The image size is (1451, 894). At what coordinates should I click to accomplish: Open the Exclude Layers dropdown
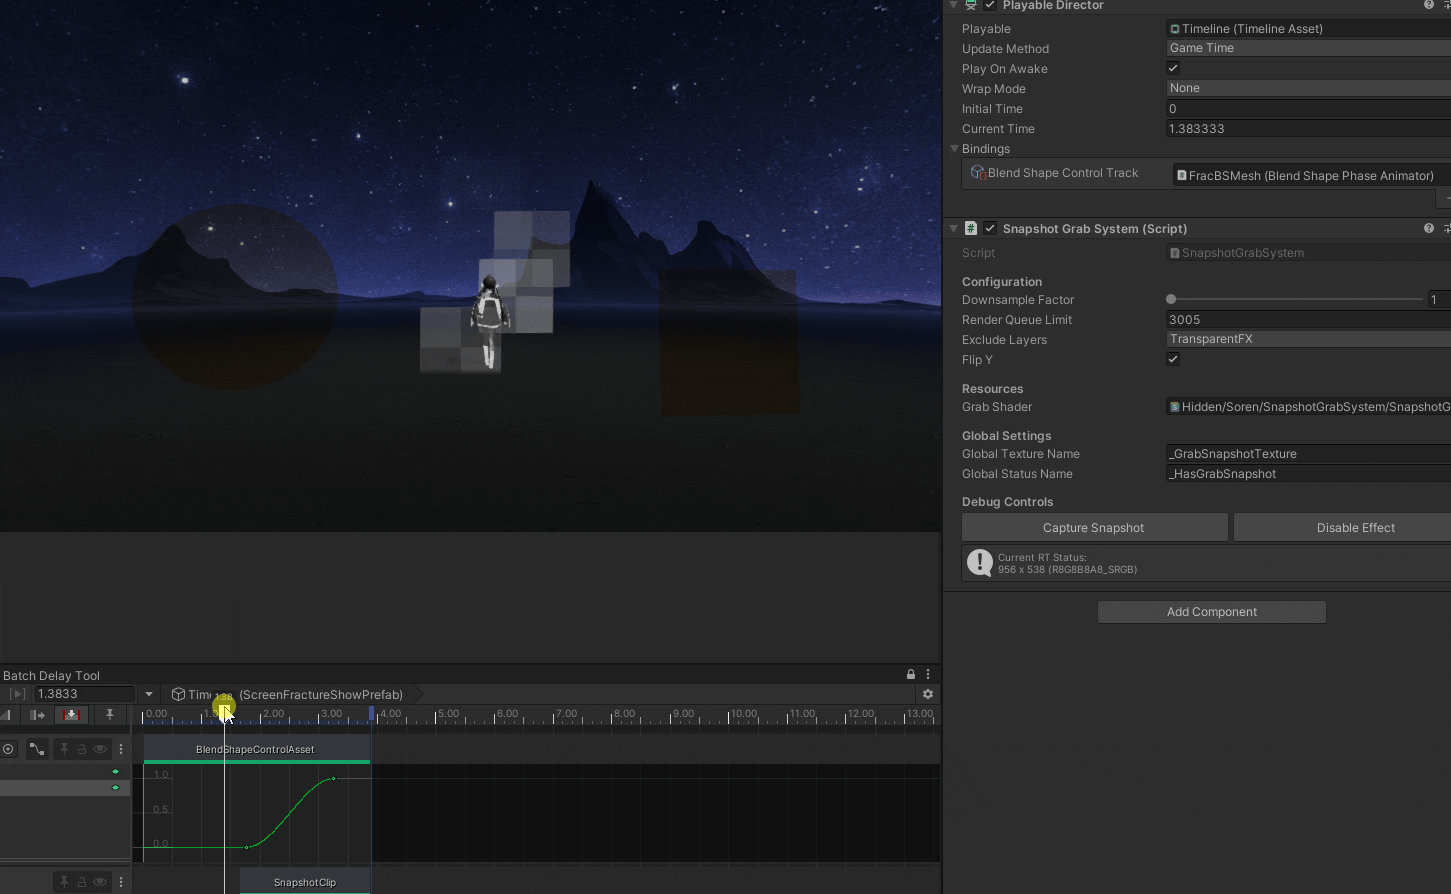(x=1308, y=339)
